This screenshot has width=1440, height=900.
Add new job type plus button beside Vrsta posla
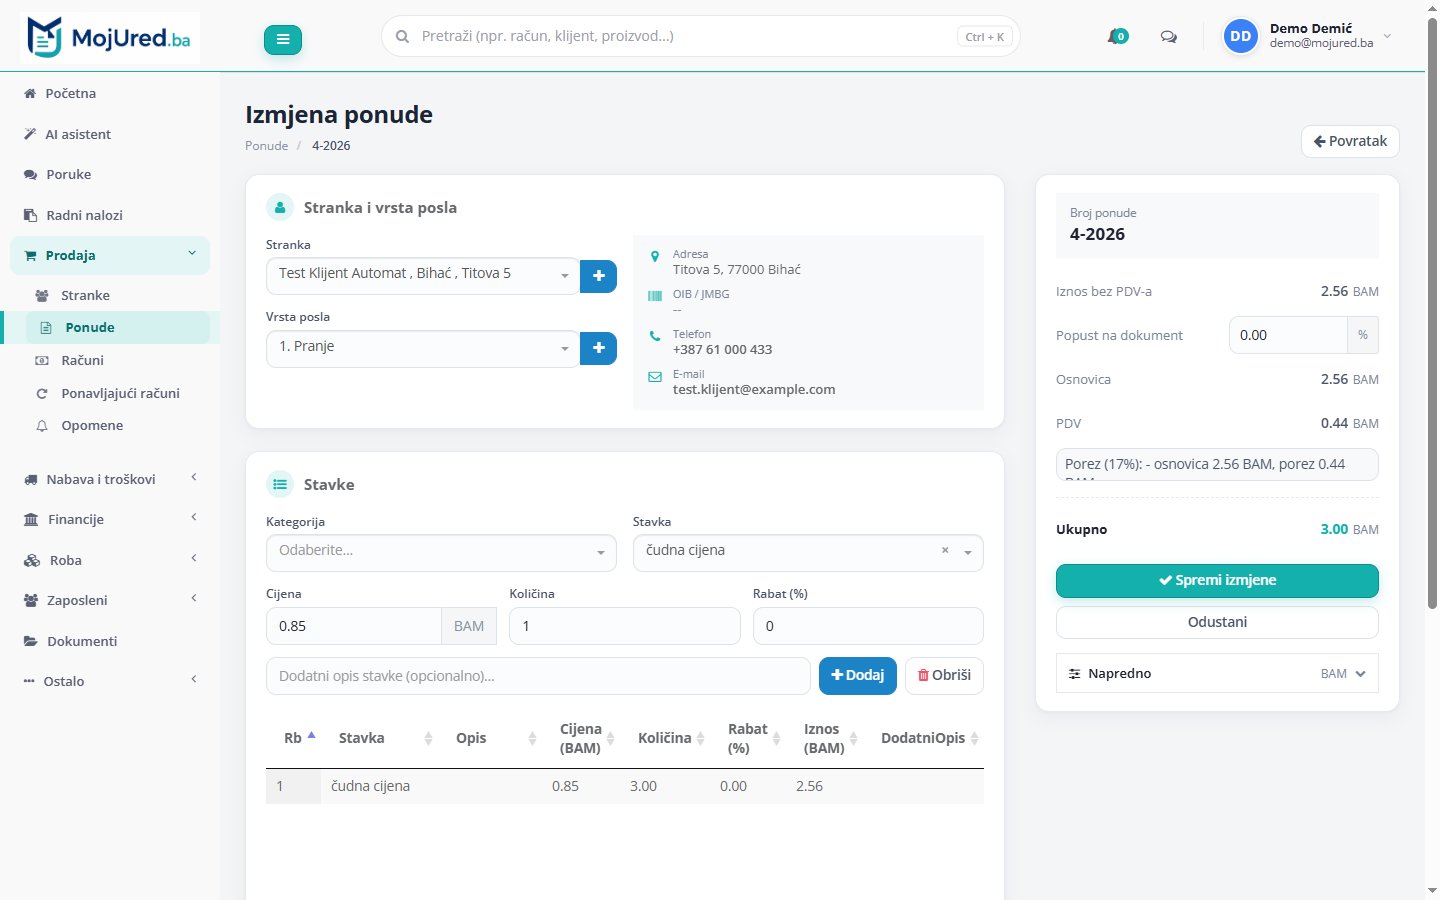pyautogui.click(x=598, y=348)
